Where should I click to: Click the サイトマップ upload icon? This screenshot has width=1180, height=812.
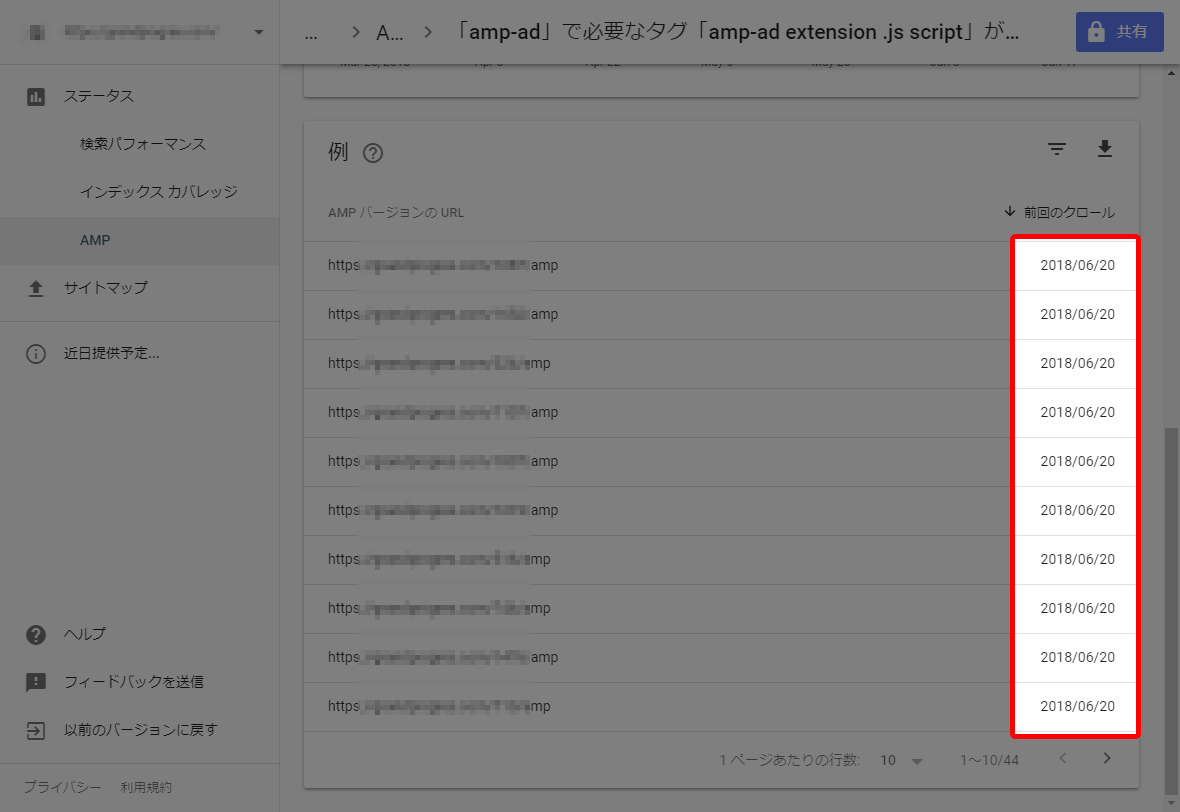(36, 288)
